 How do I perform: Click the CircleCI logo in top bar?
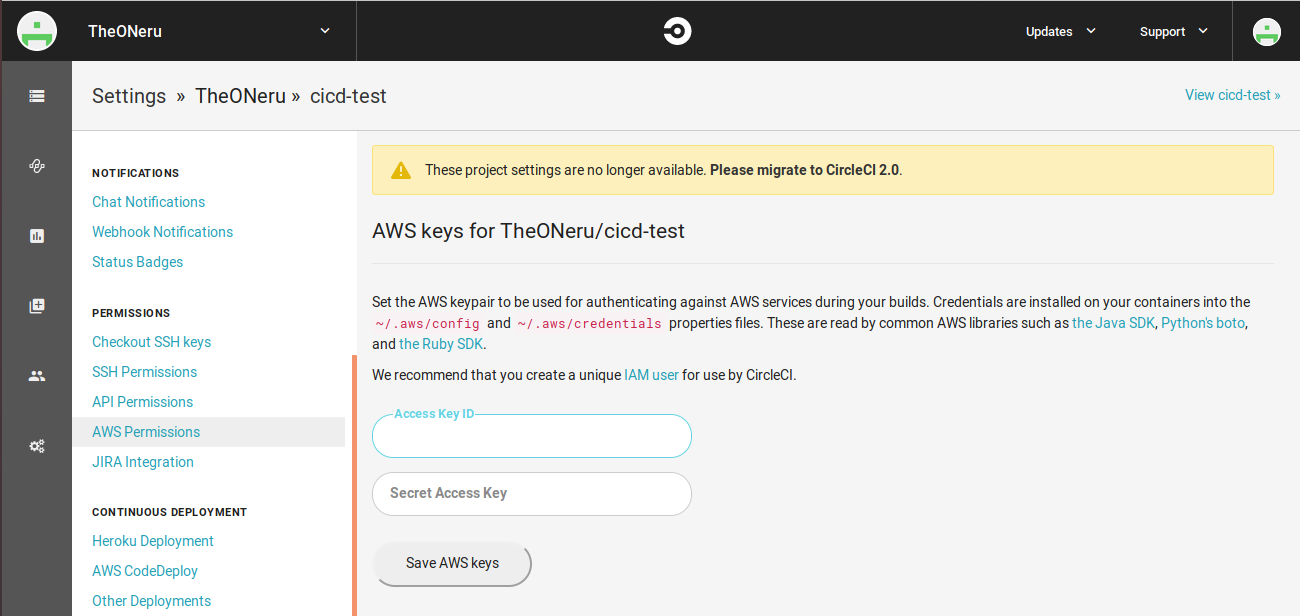click(x=677, y=31)
